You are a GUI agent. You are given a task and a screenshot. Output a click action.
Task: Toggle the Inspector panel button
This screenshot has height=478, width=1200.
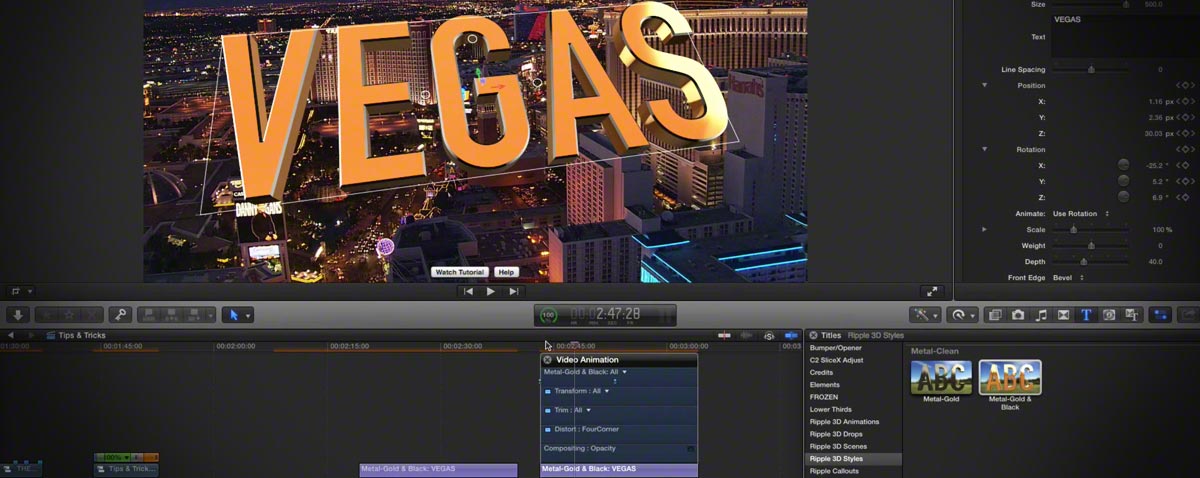coord(1161,315)
